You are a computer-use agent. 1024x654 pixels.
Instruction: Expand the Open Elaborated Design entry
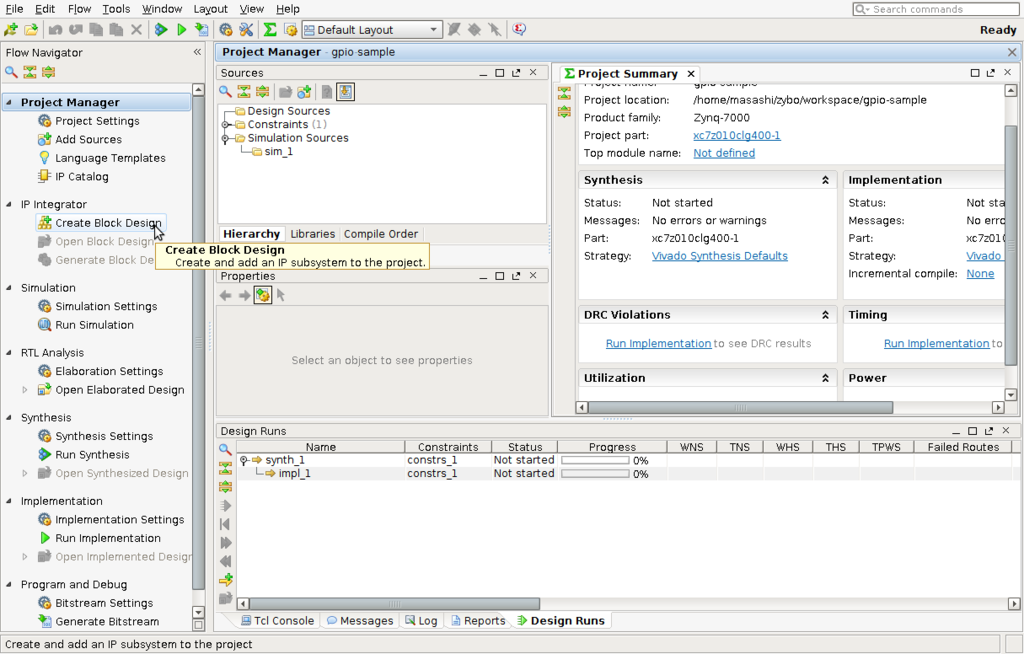click(25, 390)
